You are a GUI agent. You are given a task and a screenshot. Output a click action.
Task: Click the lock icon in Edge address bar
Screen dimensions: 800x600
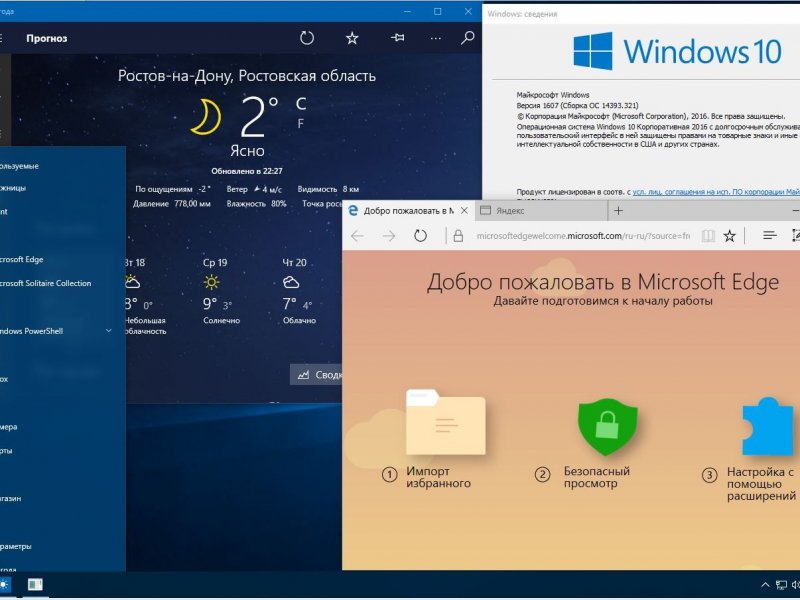[x=458, y=236]
